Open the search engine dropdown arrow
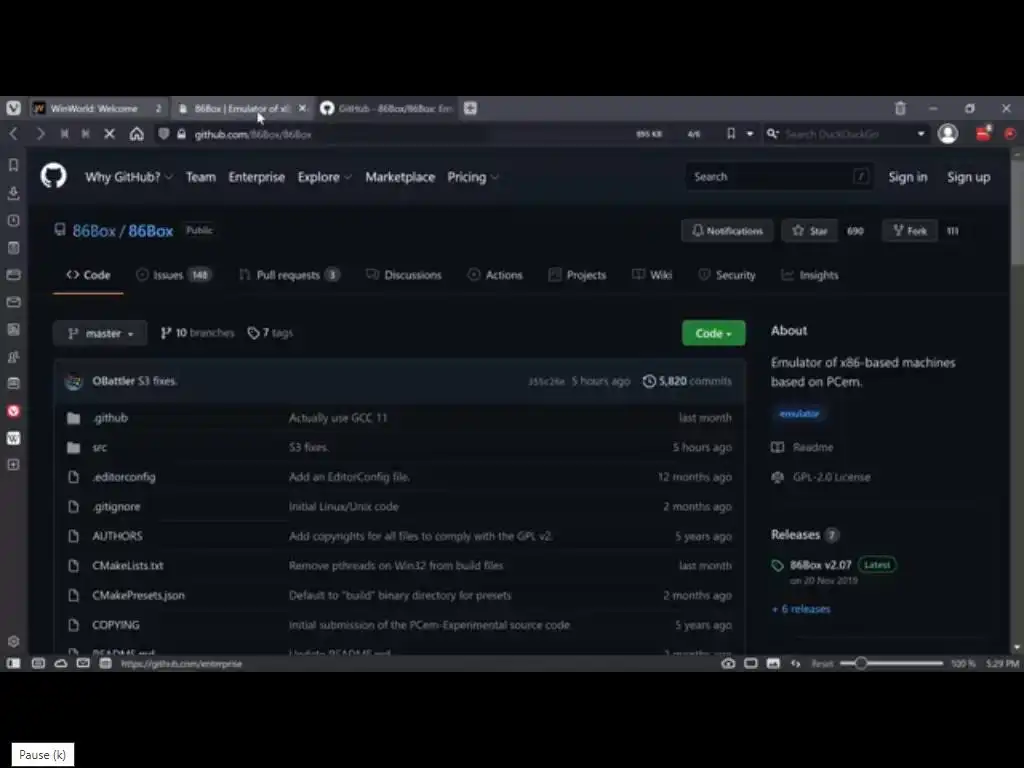Viewport: 1024px width, 768px height. click(921, 134)
